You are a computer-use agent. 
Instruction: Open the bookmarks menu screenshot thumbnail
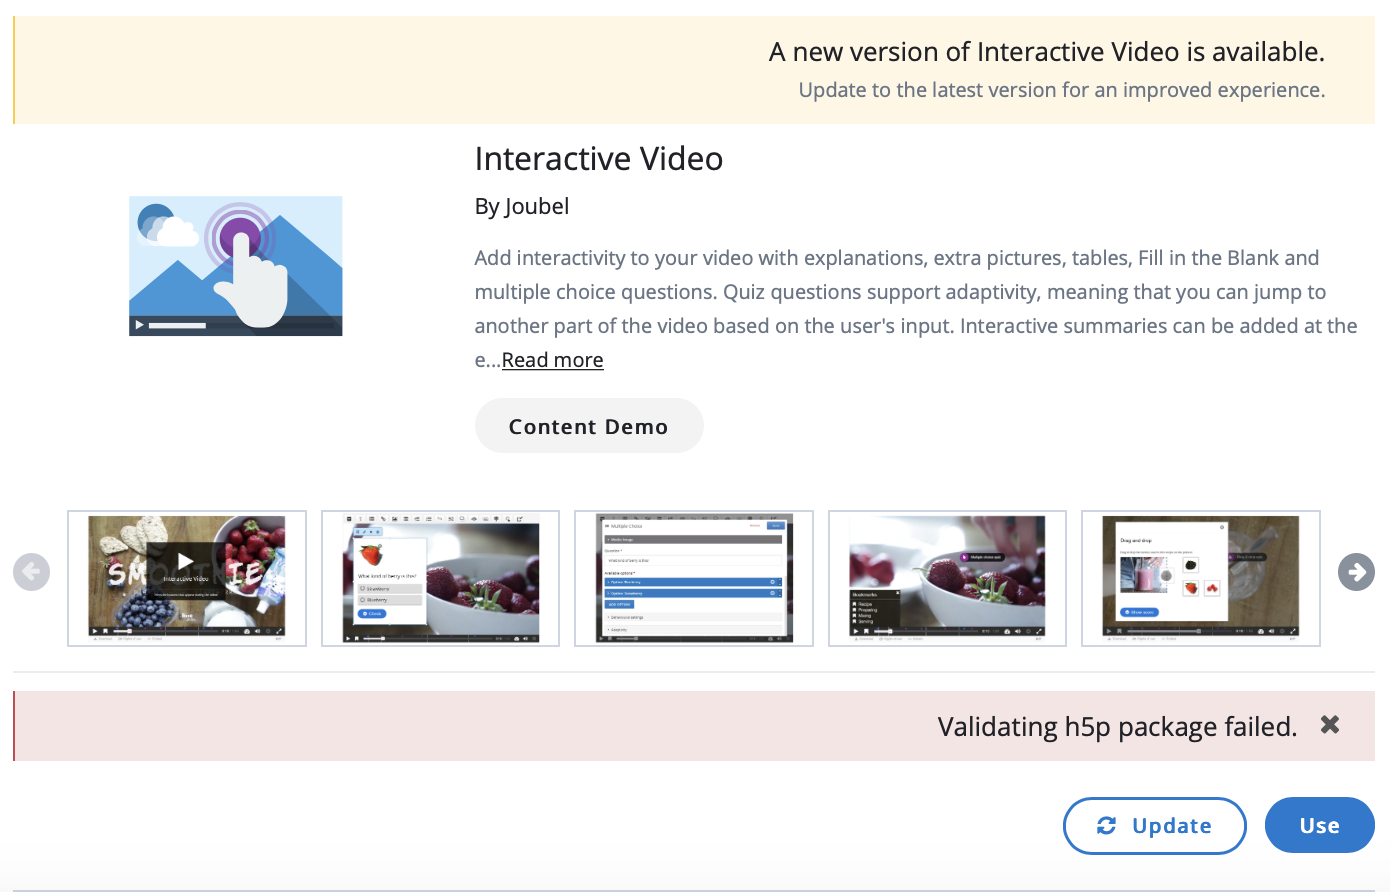click(947, 578)
